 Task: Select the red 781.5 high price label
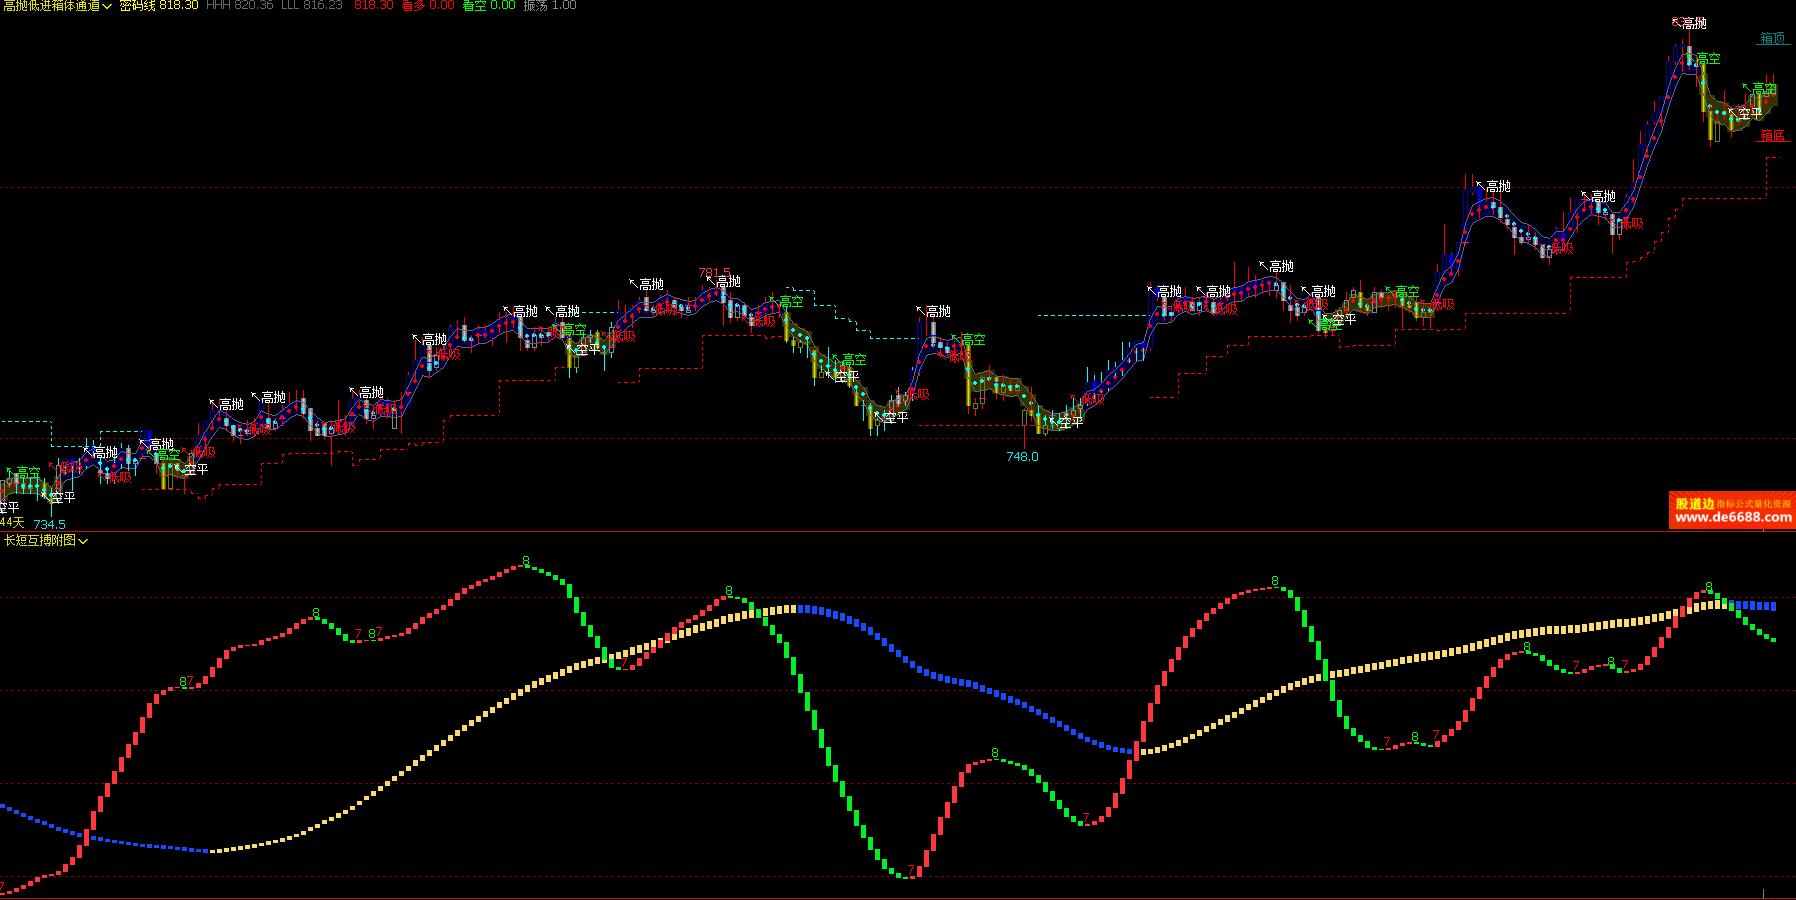[714, 272]
